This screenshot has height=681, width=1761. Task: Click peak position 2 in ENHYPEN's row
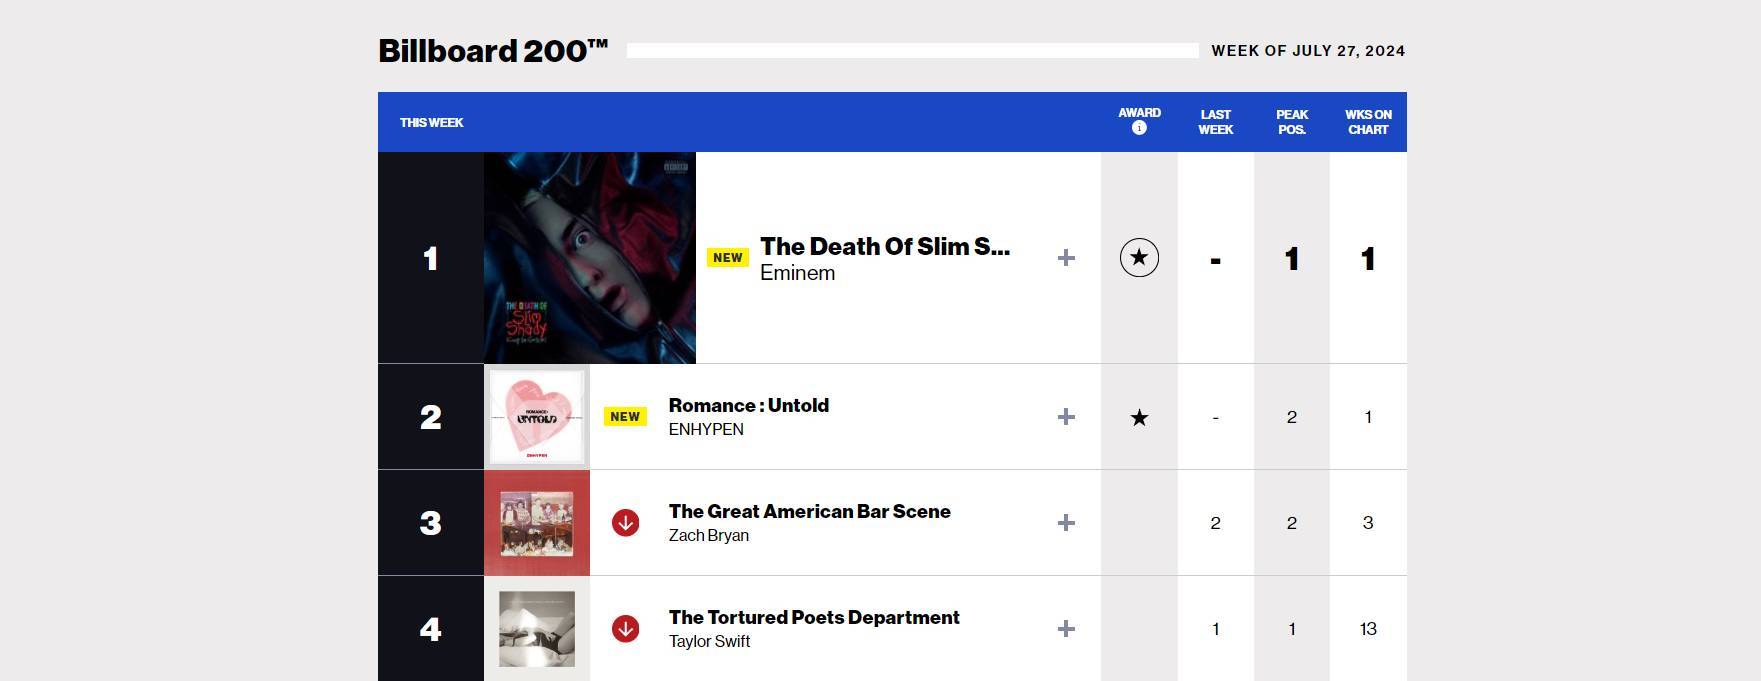coord(1292,417)
